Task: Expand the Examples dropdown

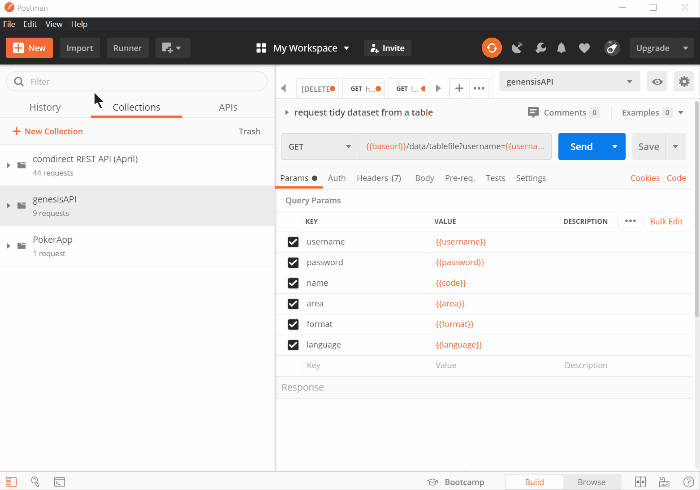Action: pos(681,112)
